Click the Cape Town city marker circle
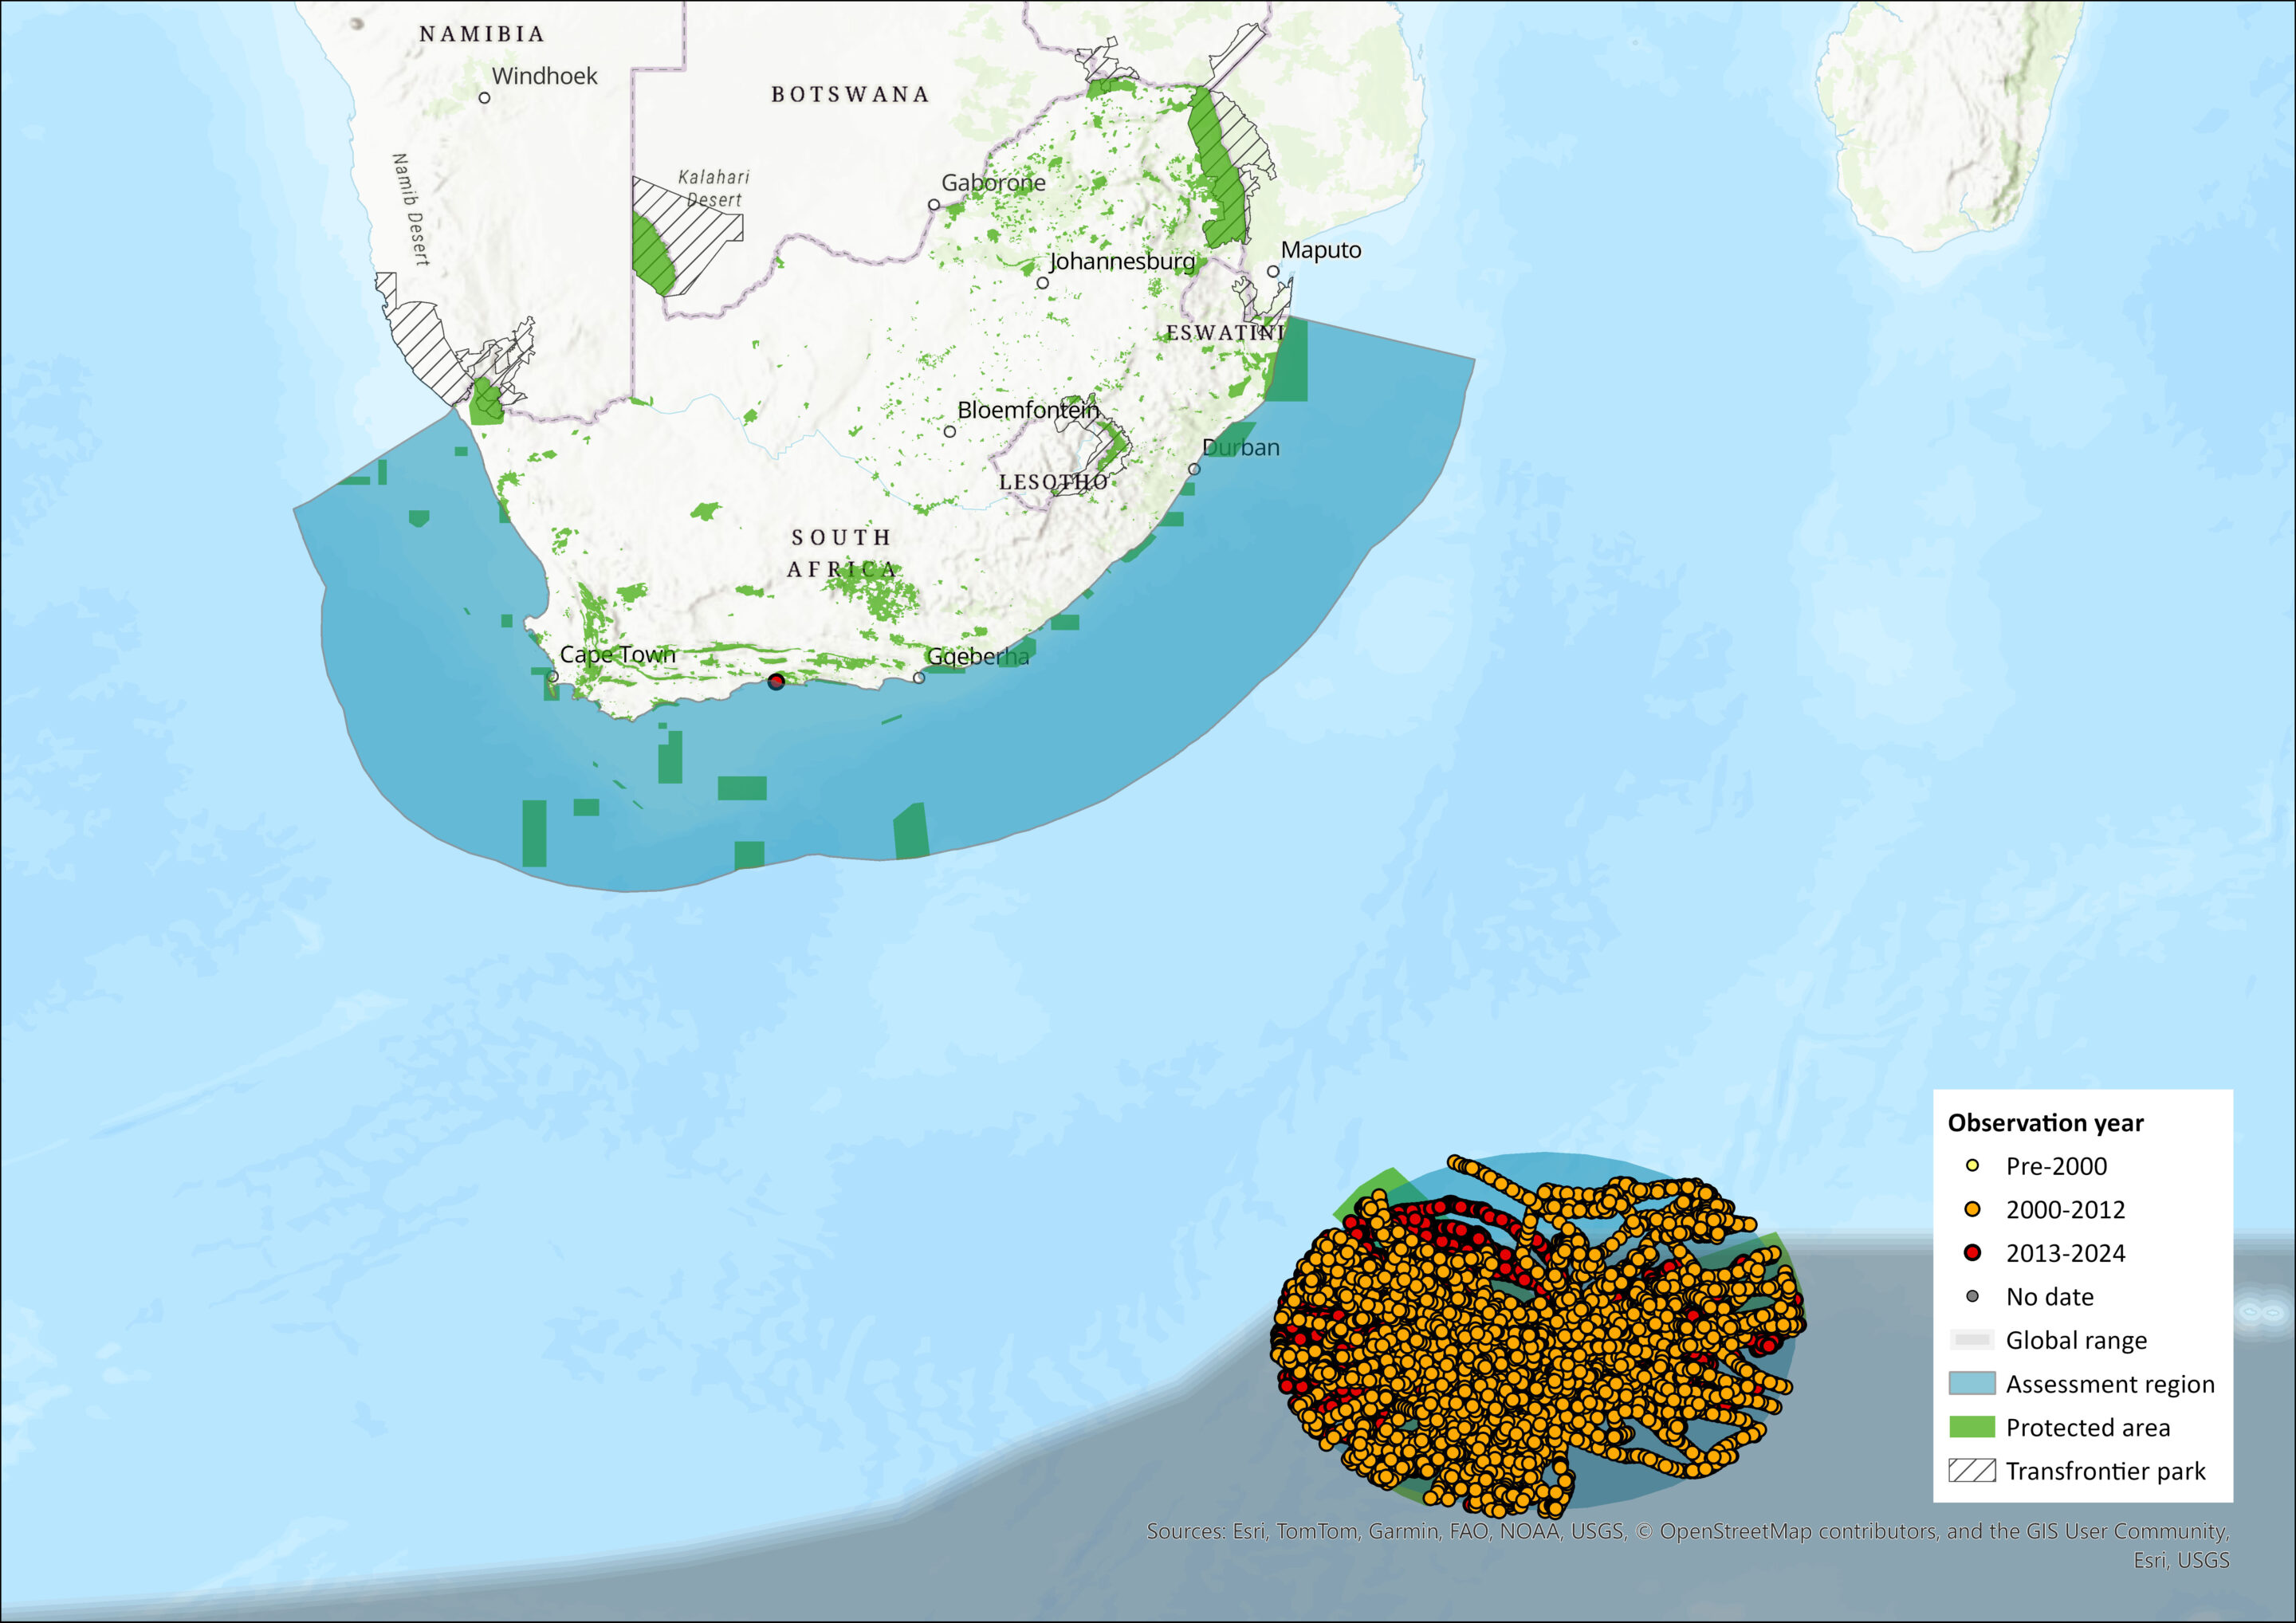Screen dimensions: 2296x1623 coord(553,677)
